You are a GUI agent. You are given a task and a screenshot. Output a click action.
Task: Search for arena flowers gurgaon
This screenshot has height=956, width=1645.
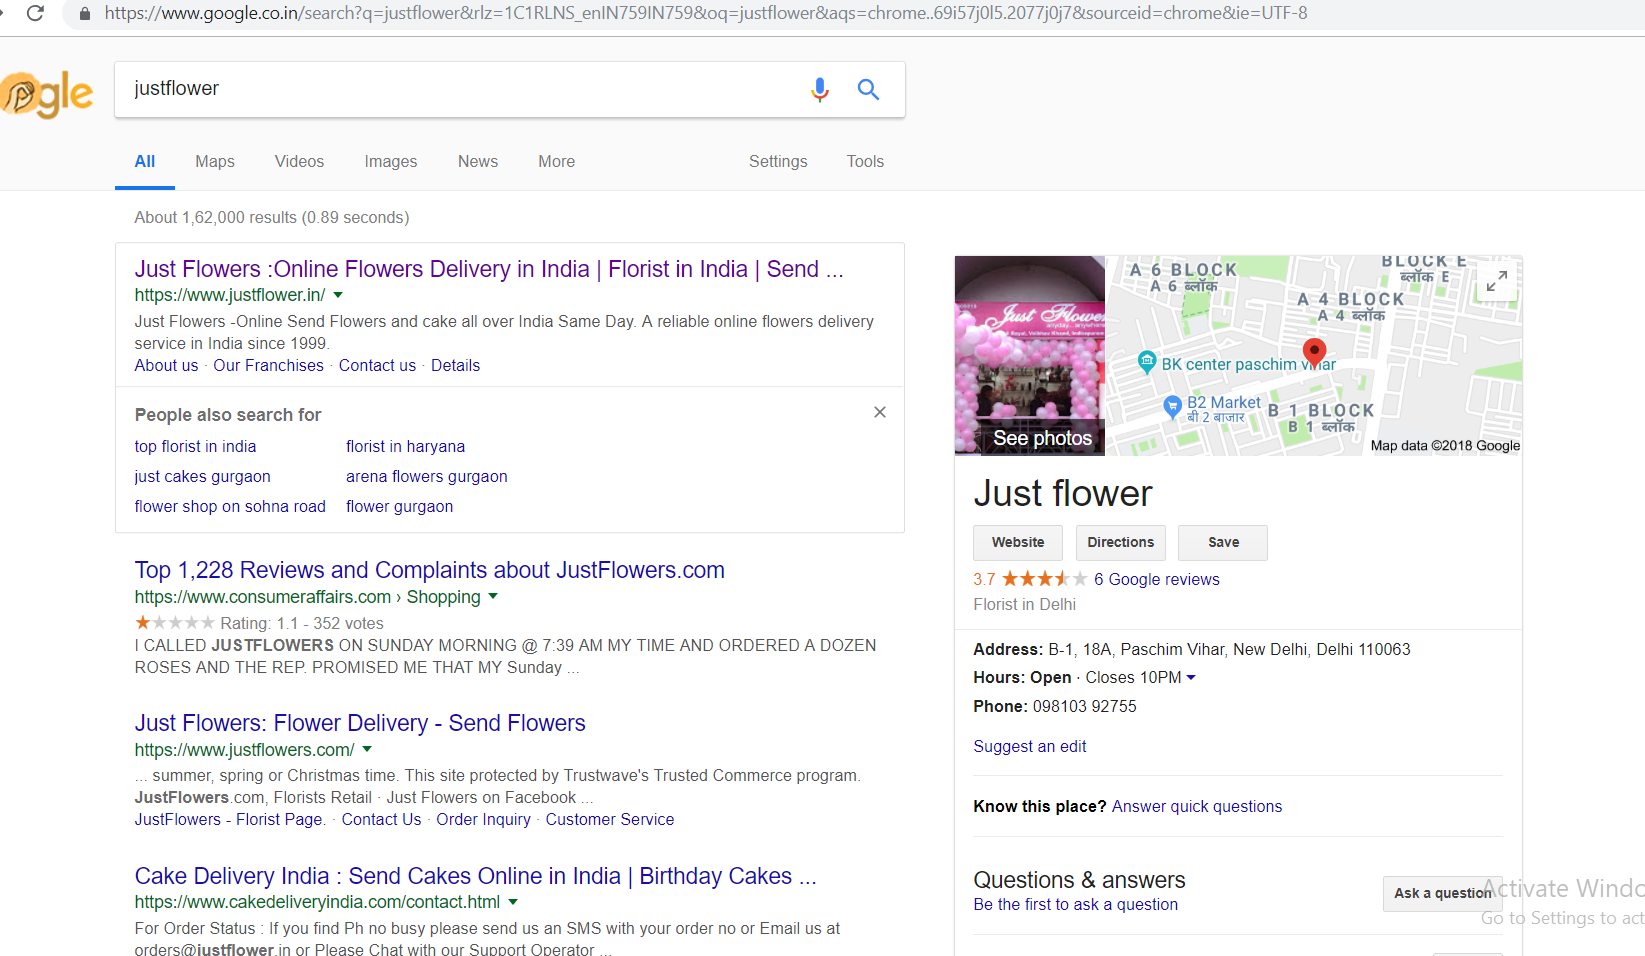pyautogui.click(x=427, y=476)
